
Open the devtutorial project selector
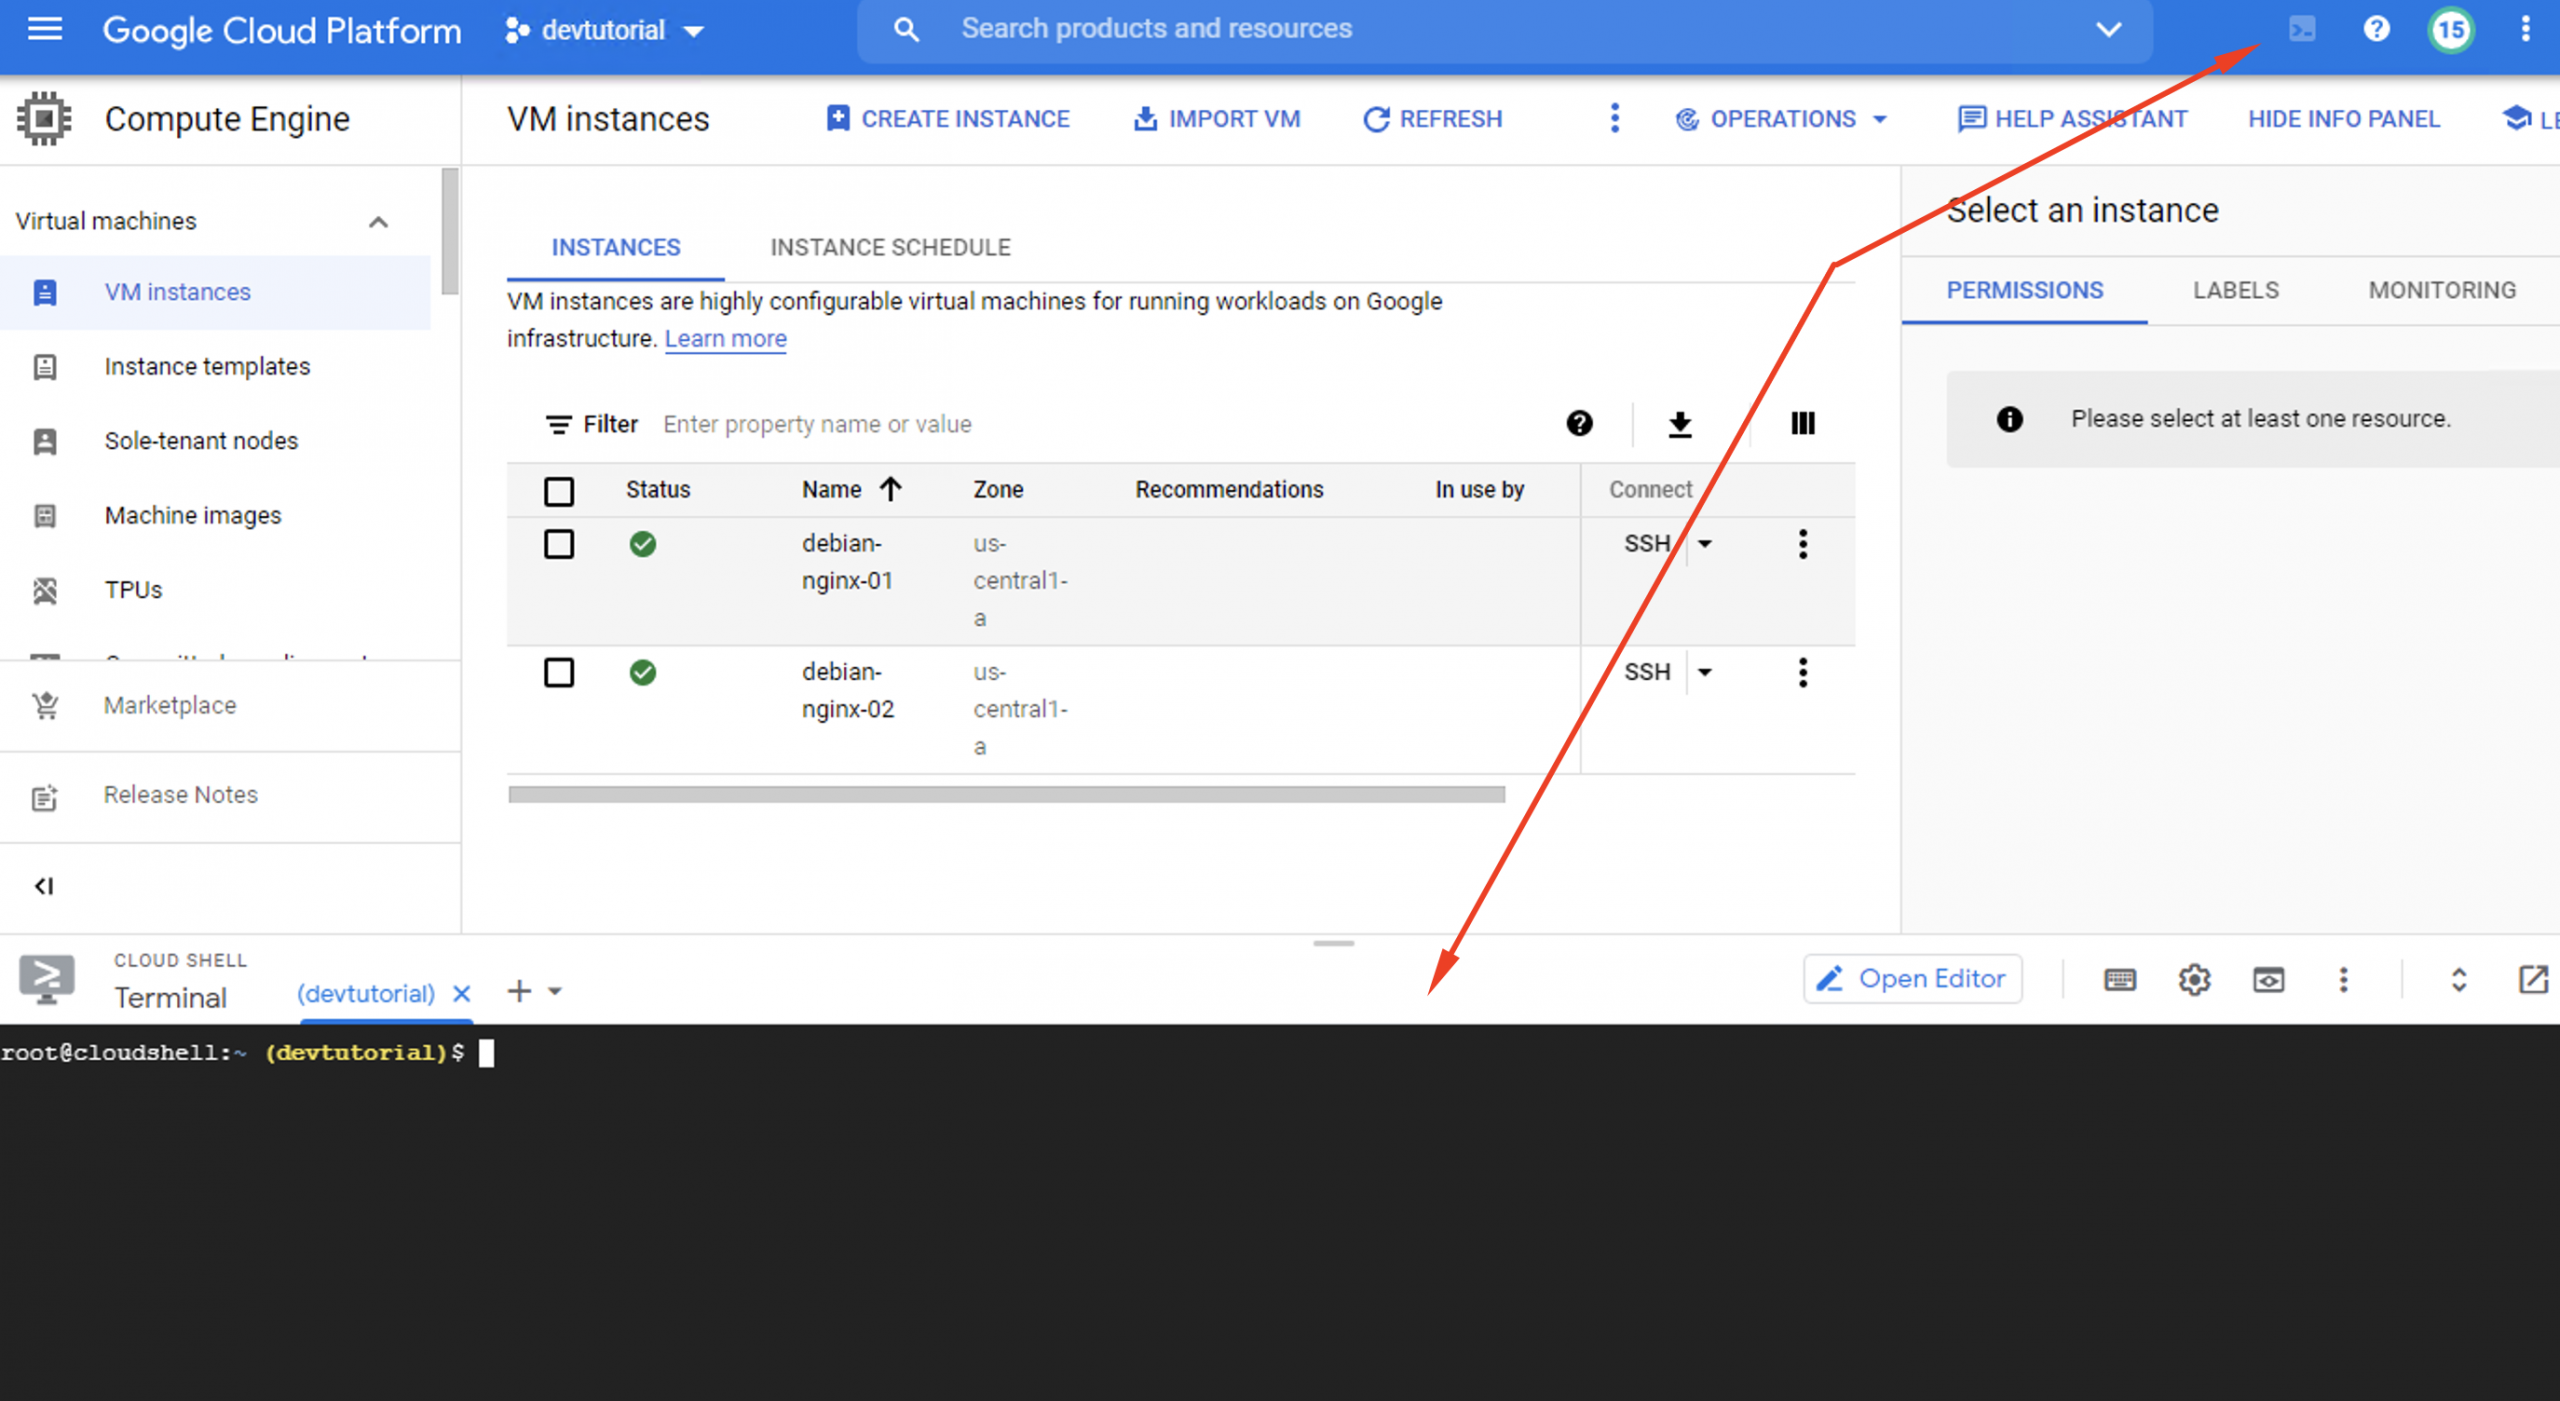604,30
